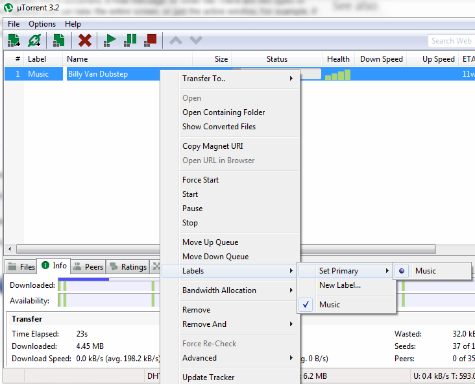The width and height of the screenshot is (475, 384).
Task: Click the red X Remove icon
Action: coord(85,40)
